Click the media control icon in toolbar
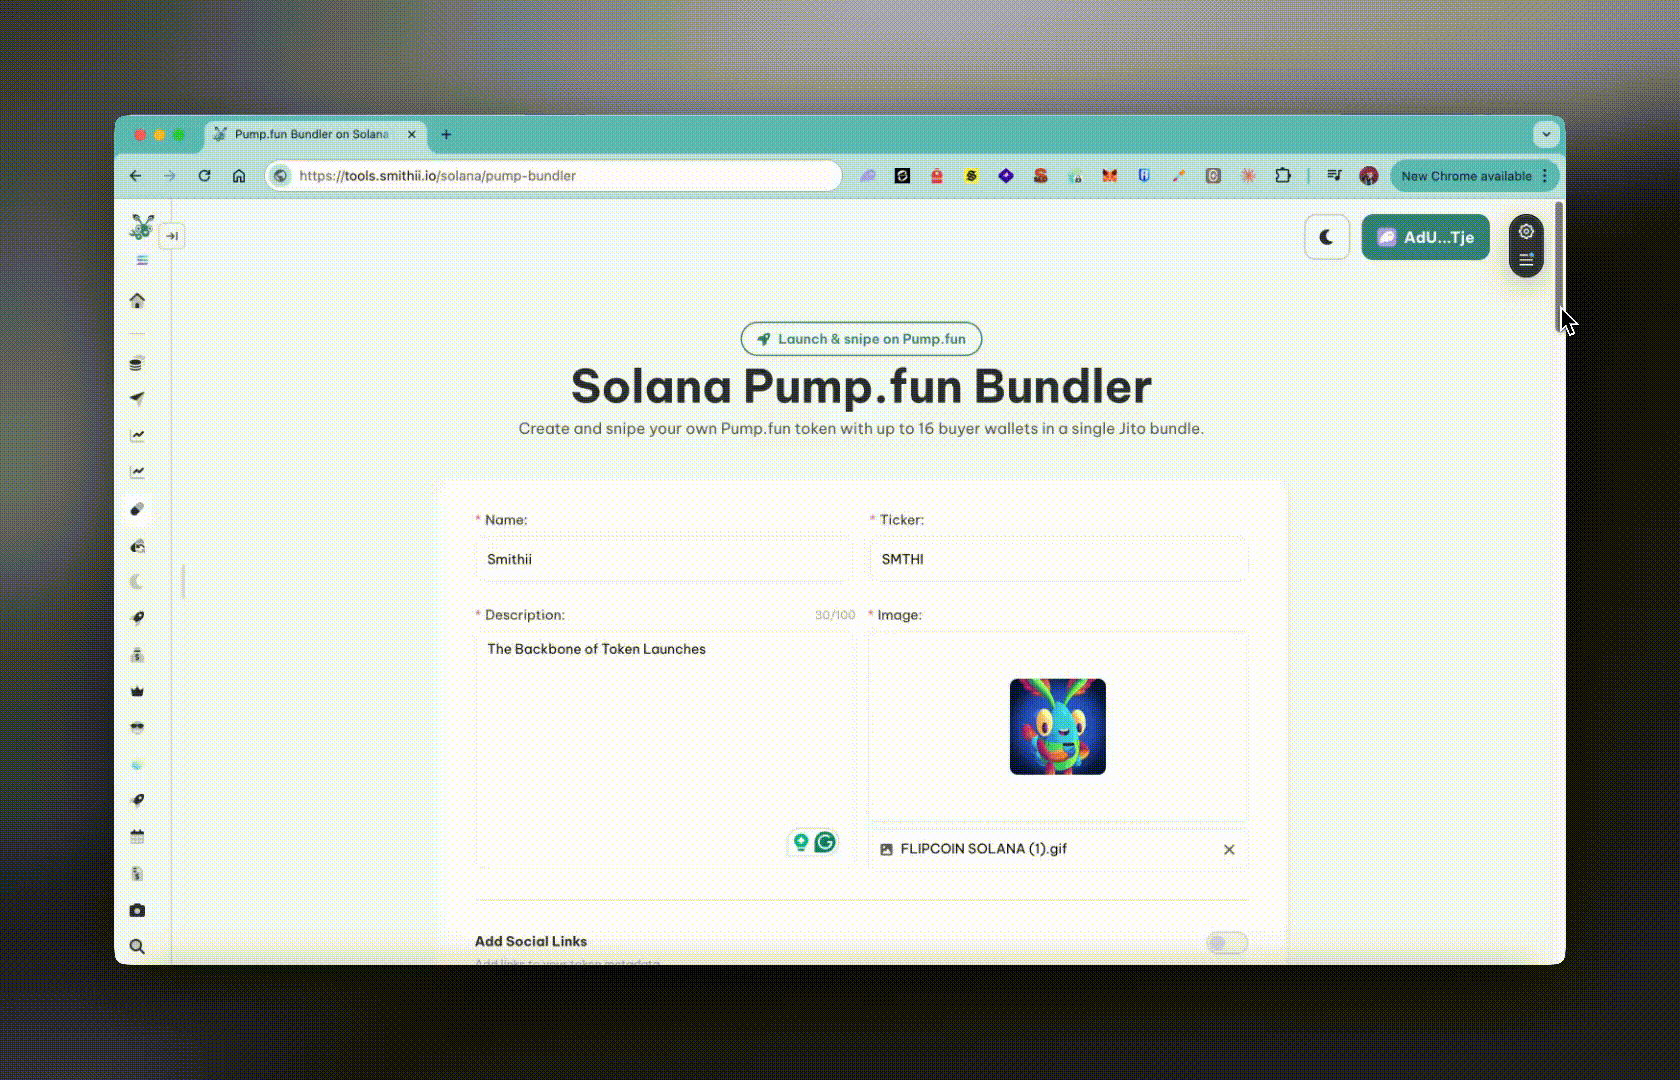1680x1080 pixels. pos(1334,176)
